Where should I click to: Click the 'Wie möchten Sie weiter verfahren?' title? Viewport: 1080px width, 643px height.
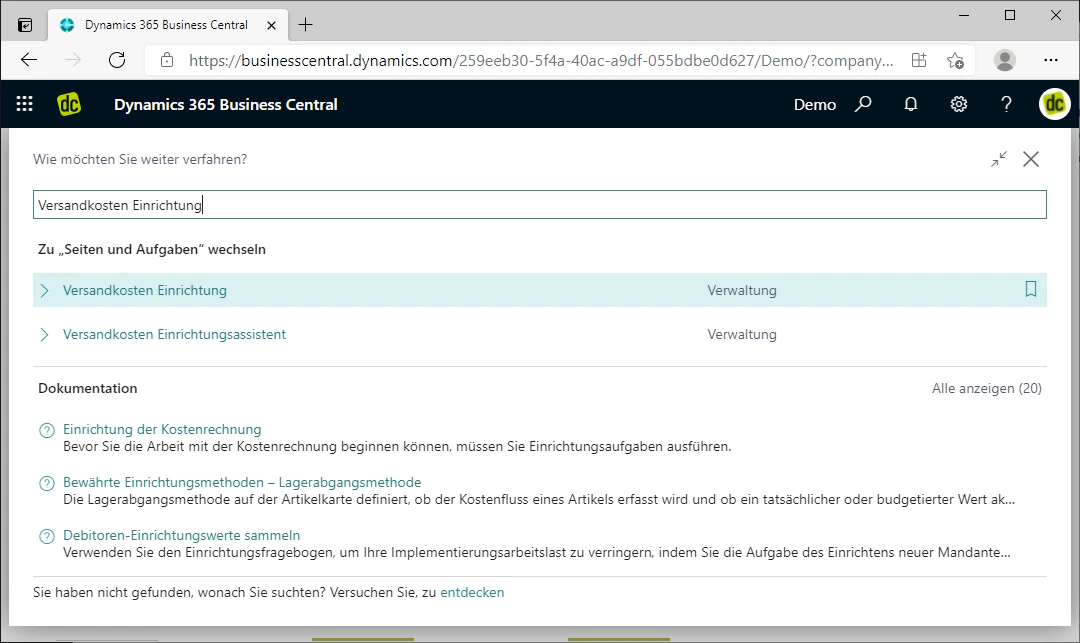coord(140,160)
